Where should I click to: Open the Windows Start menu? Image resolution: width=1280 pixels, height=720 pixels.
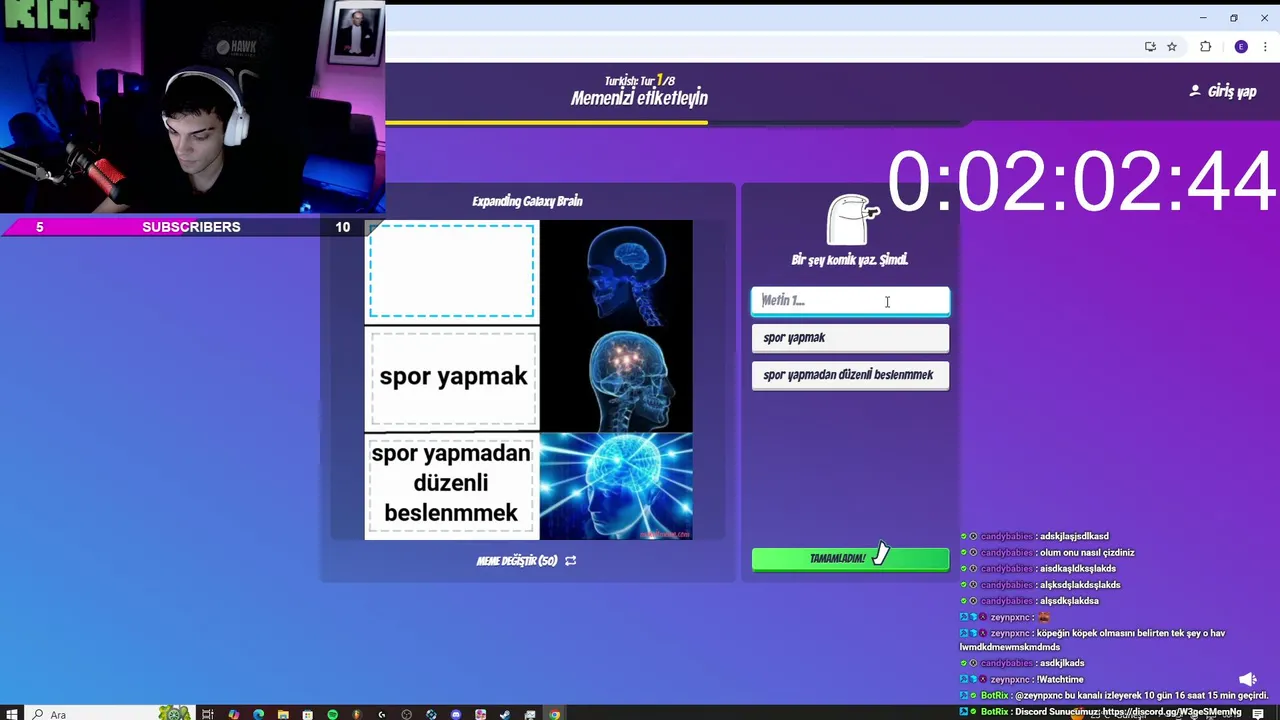pos(12,714)
